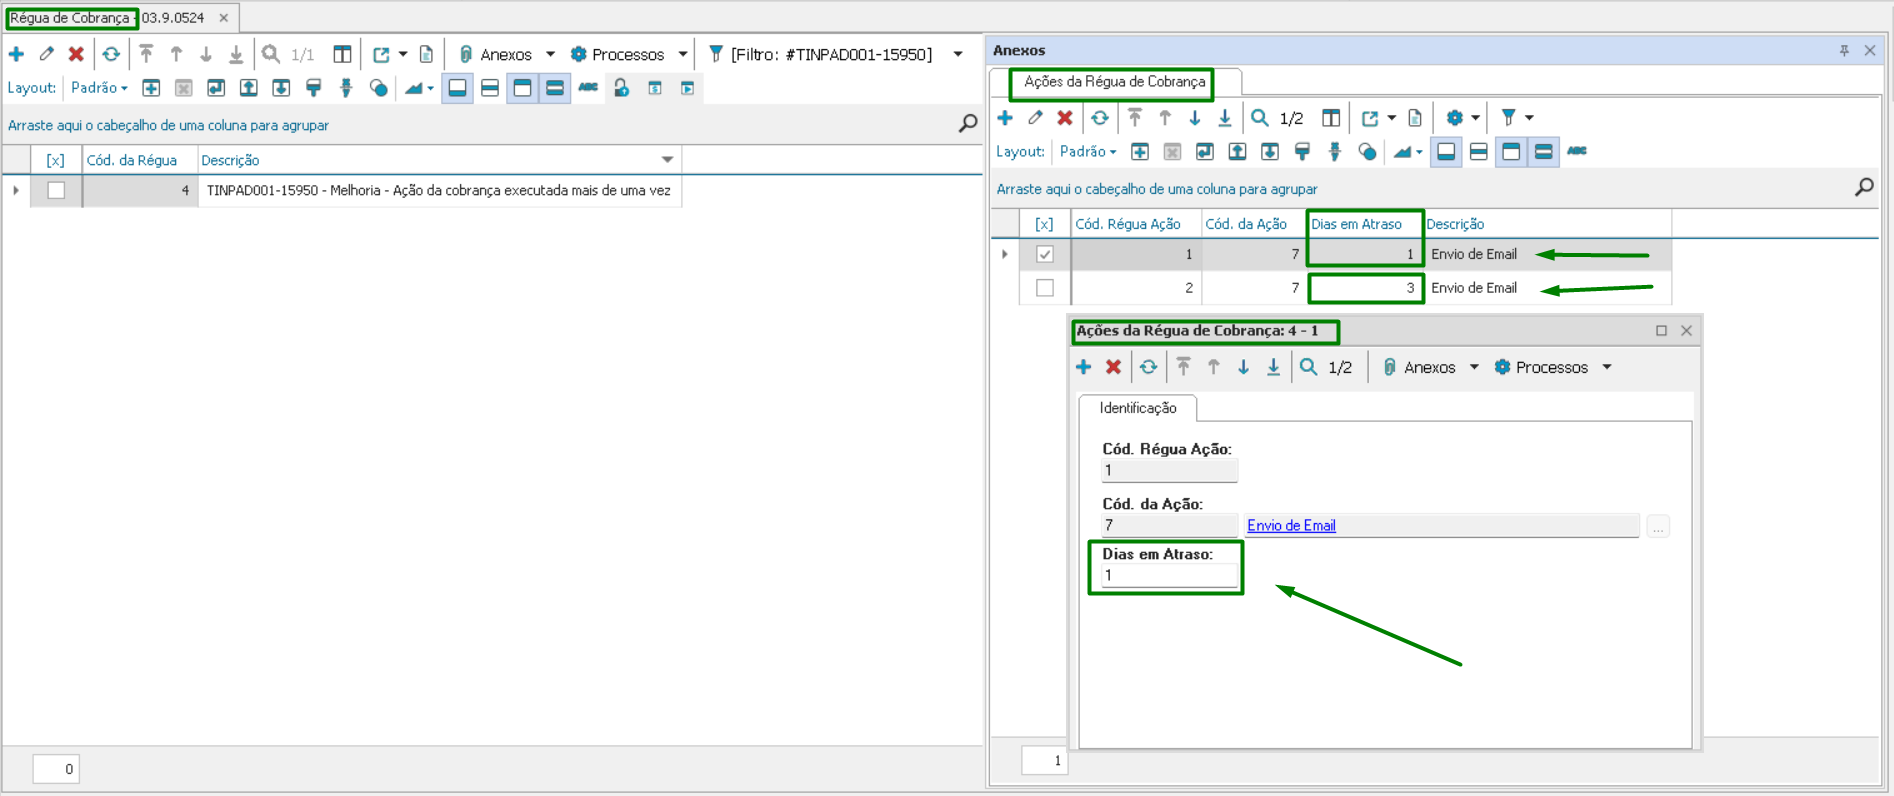1894x796 pixels.
Task: Refresh the Régua de Cobrança list
Action: [111, 54]
